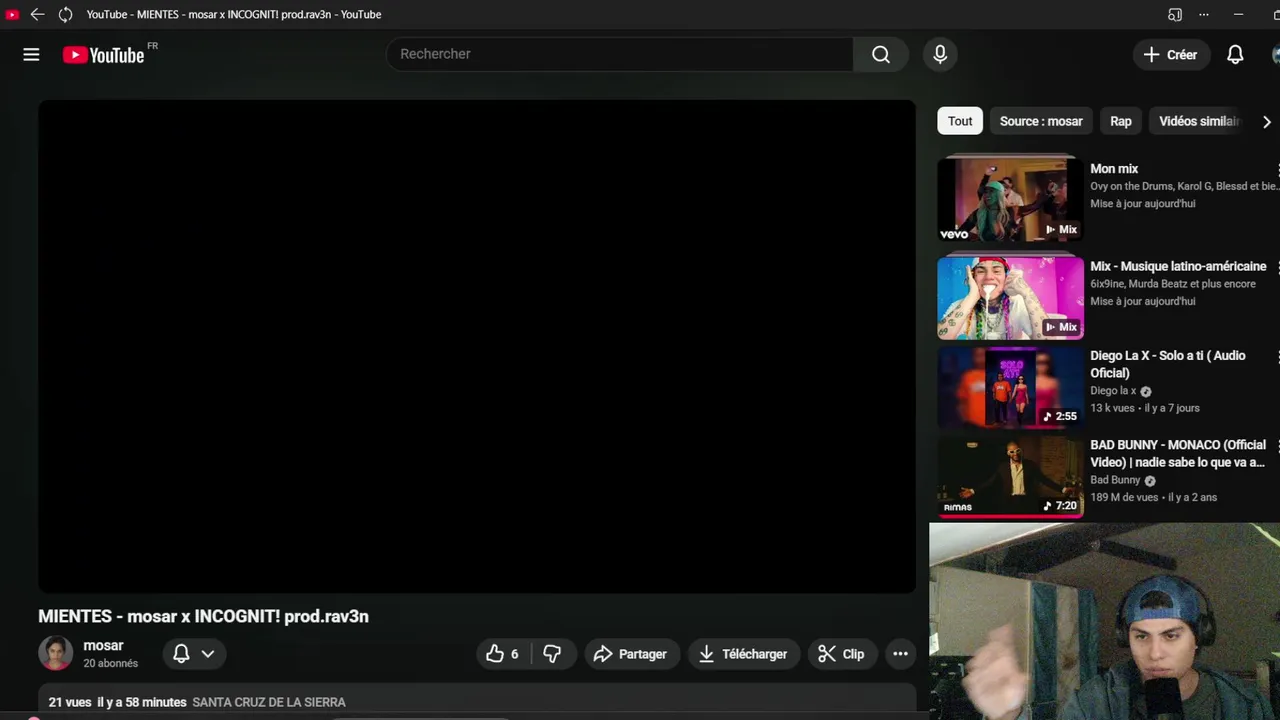Click the 20 abonnés text
This screenshot has height=720, width=1280.
coord(110,663)
